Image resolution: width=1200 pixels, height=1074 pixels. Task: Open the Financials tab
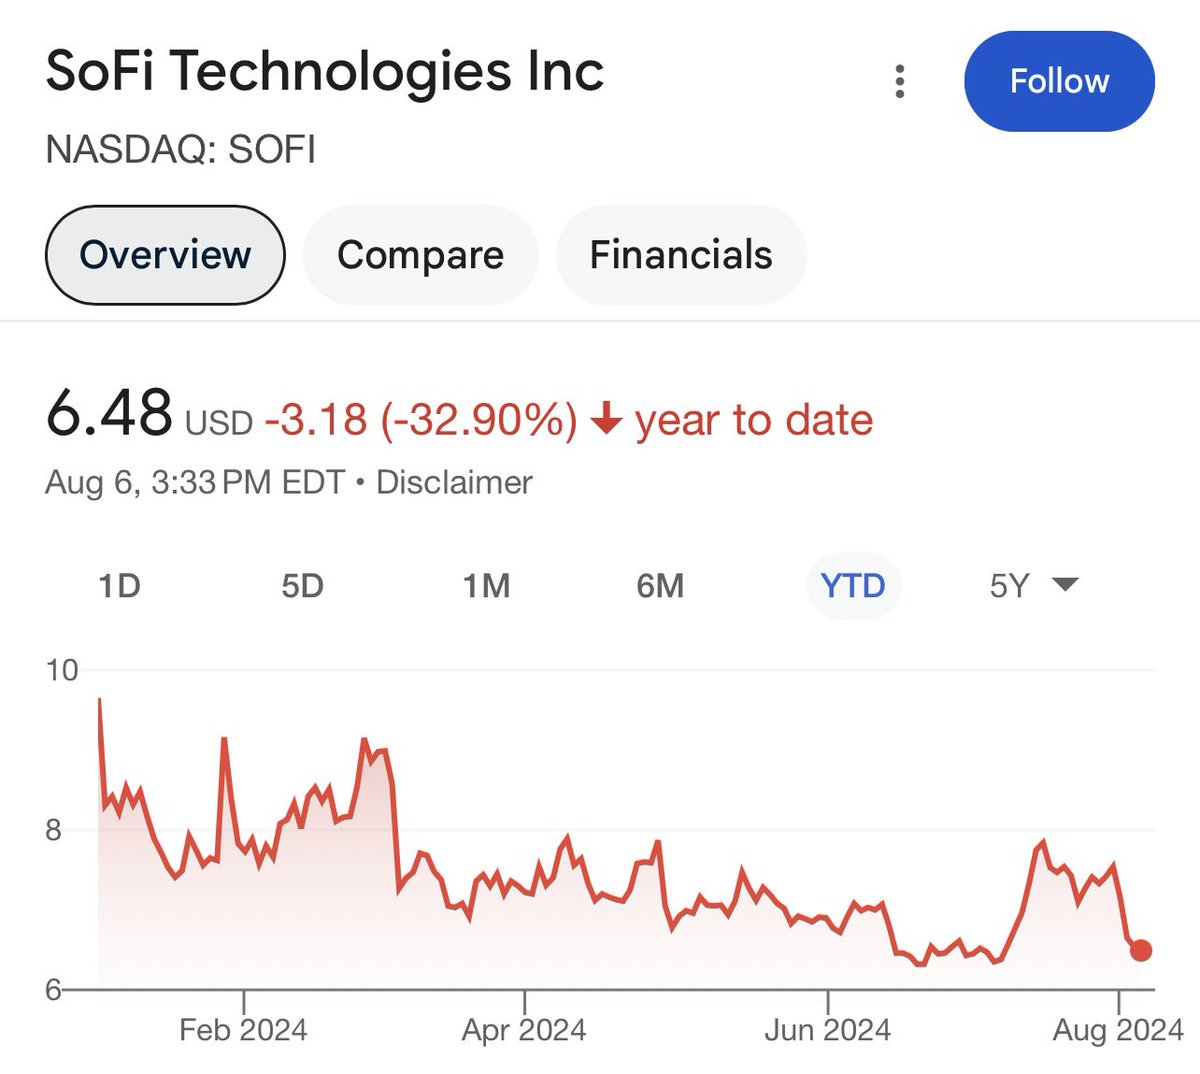coord(681,255)
